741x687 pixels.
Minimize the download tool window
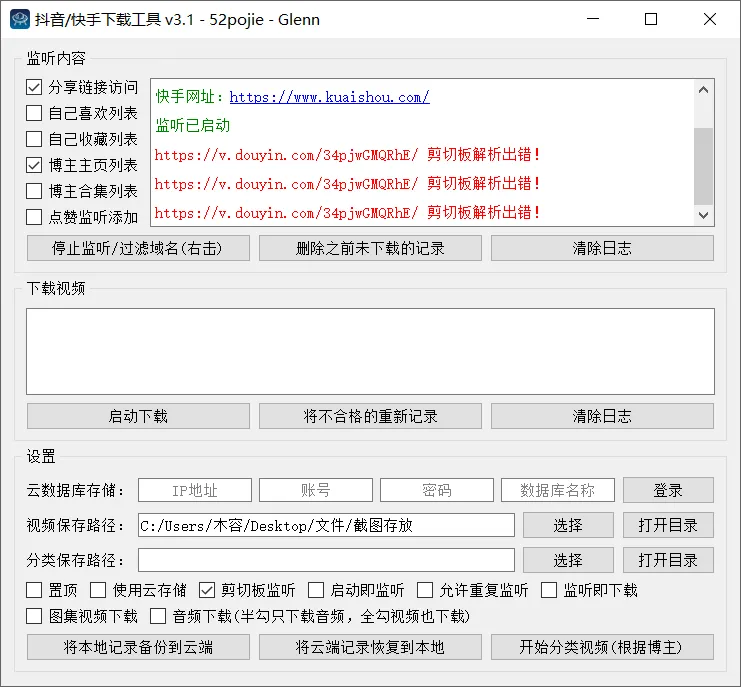(593, 19)
